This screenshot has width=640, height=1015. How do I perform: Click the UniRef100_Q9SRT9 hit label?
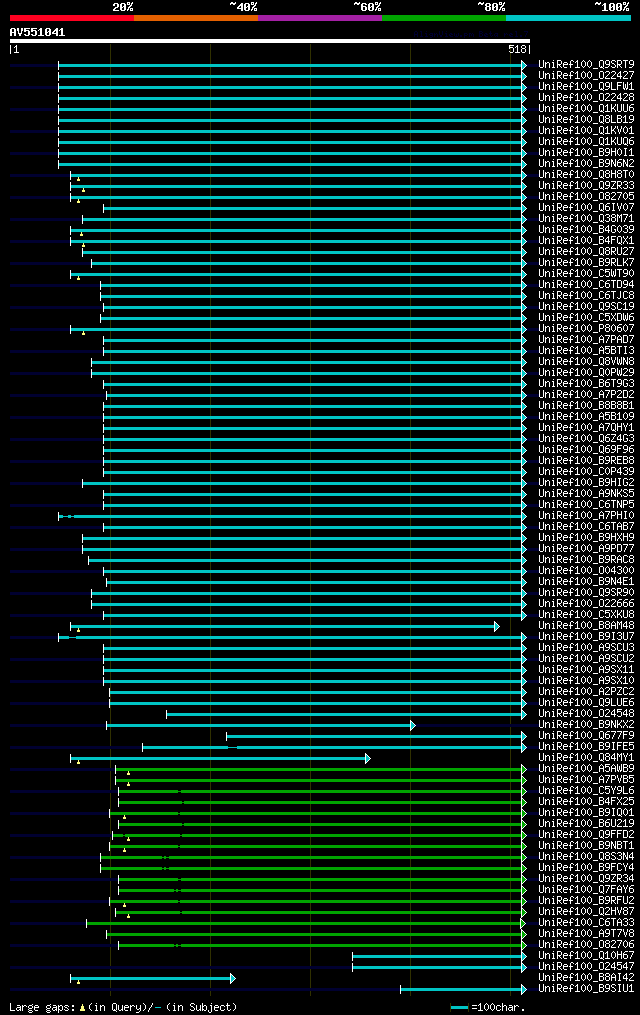click(586, 65)
